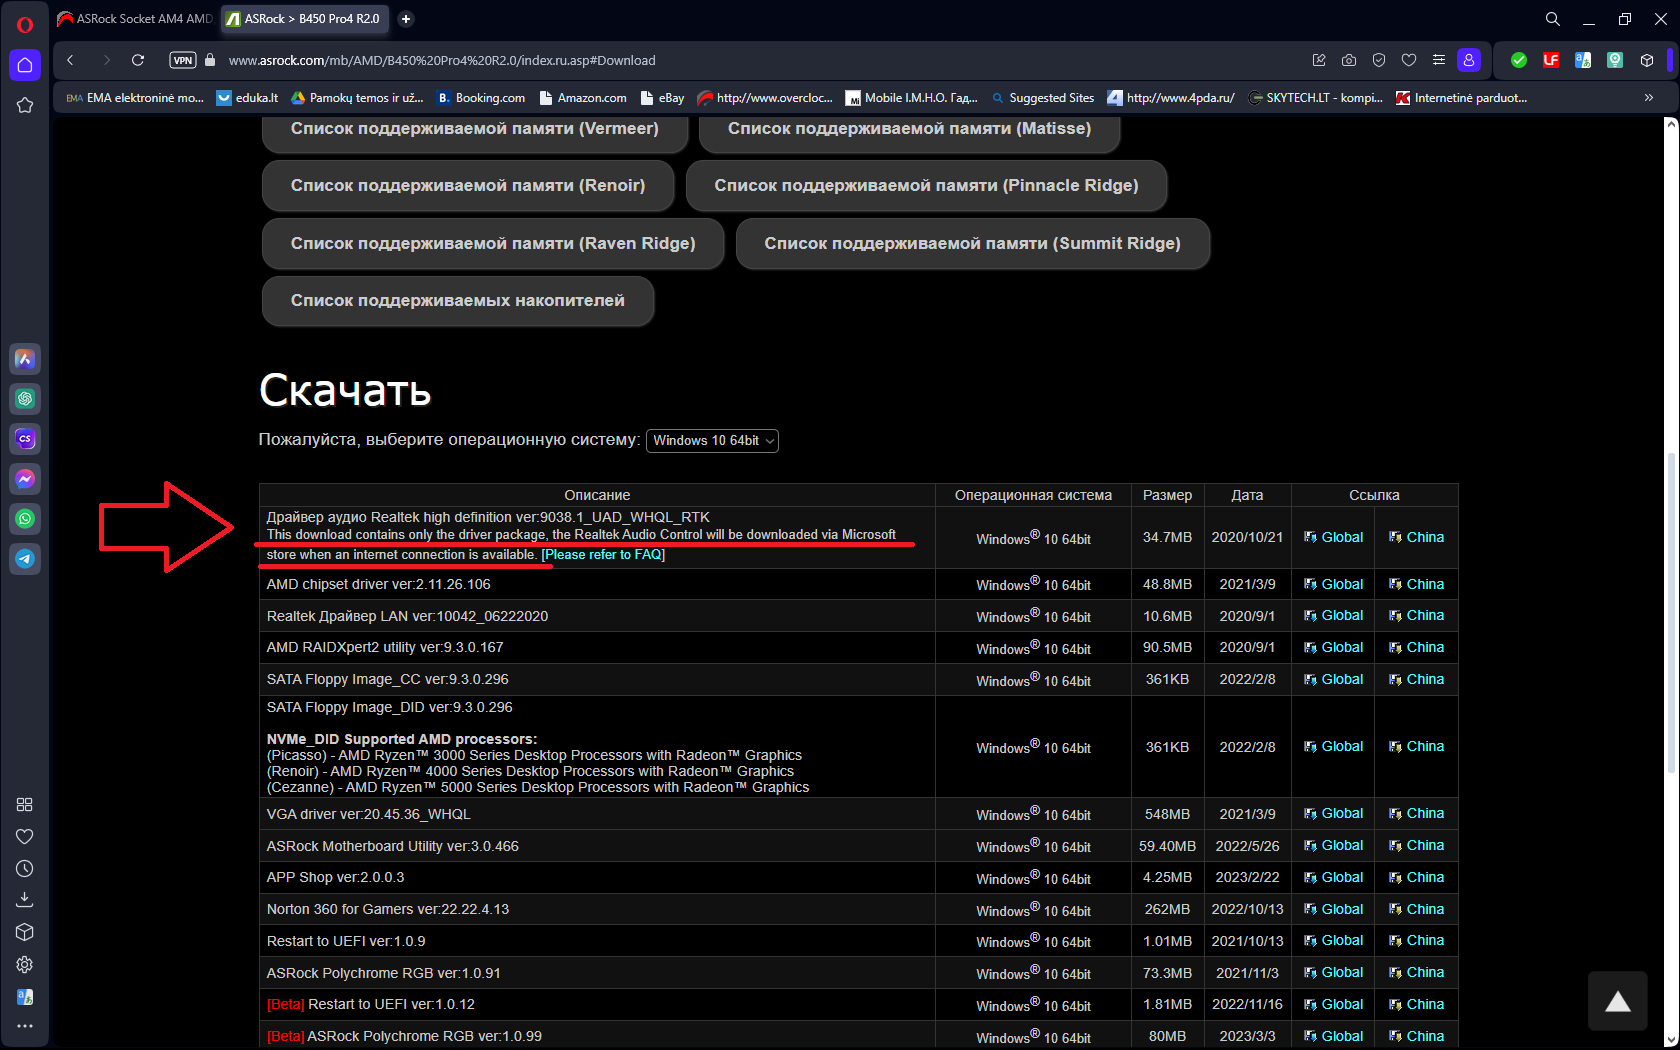Select the ASRock > B450 Pro4 R2.0 tab
Image resolution: width=1680 pixels, height=1050 pixels.
click(x=305, y=19)
